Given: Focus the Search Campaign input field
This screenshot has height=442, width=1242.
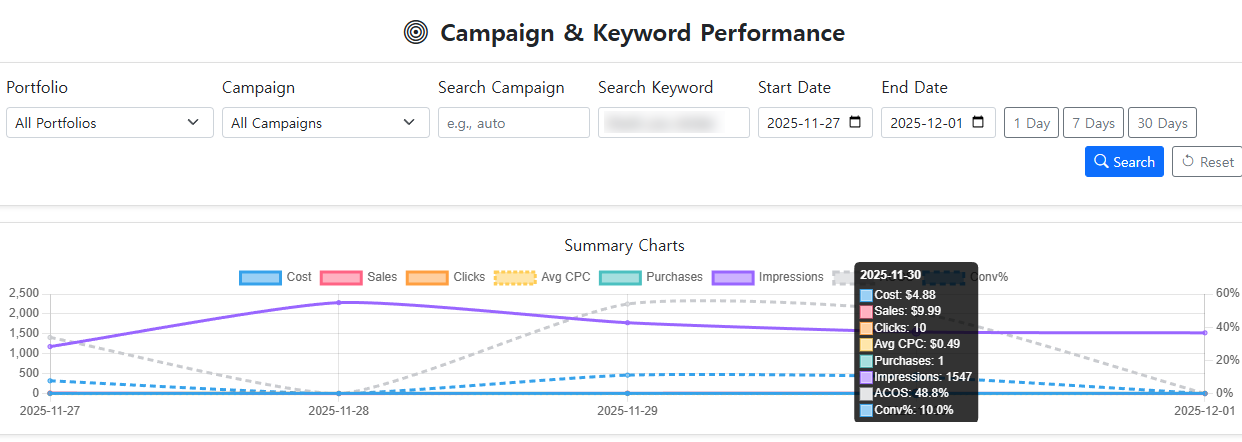Looking at the screenshot, I should coord(514,123).
